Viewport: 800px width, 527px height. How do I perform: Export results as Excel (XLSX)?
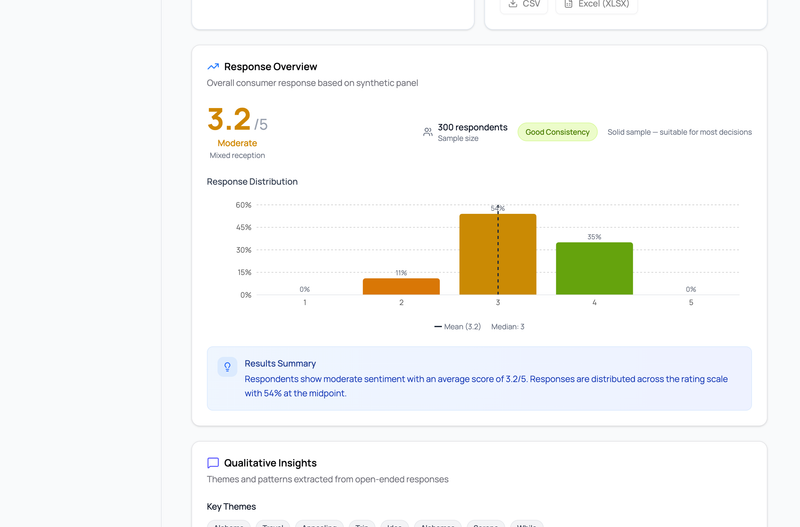tap(596, 4)
